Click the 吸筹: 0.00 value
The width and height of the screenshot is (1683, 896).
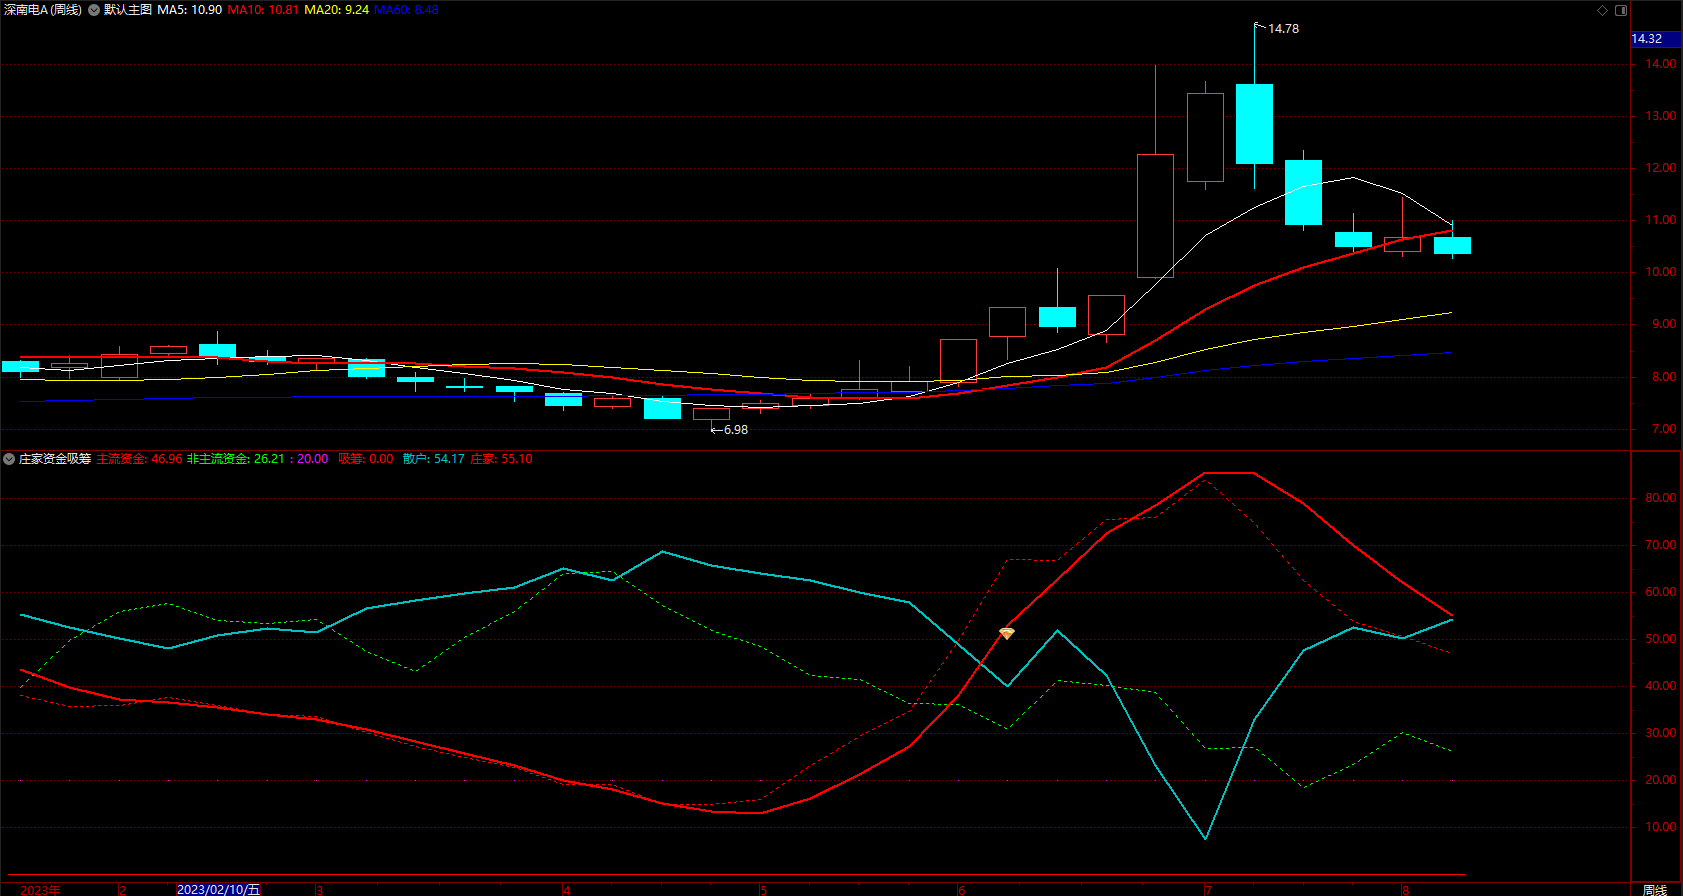(x=366, y=459)
